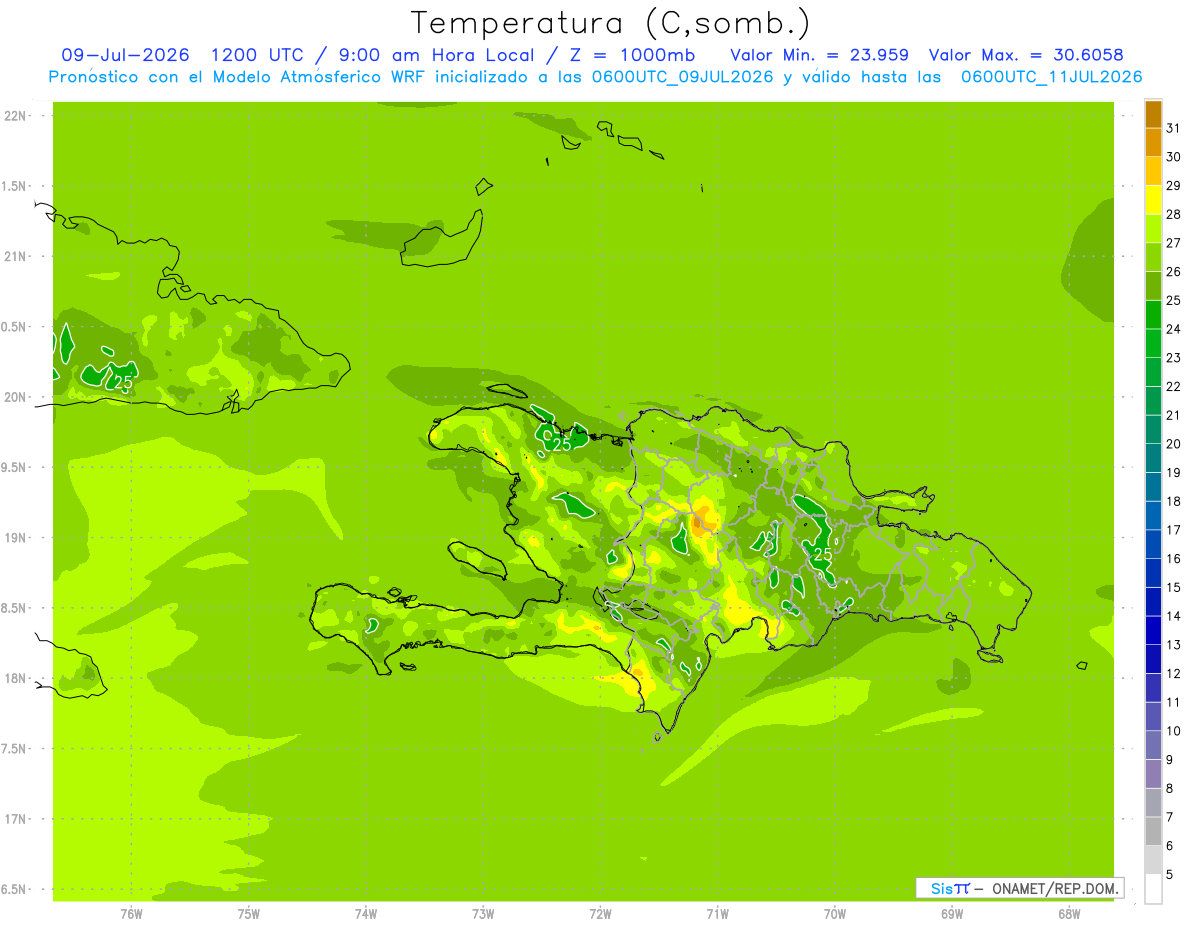Click the "28" label on the color scale
This screenshot has height=927, width=1200.
(1173, 214)
